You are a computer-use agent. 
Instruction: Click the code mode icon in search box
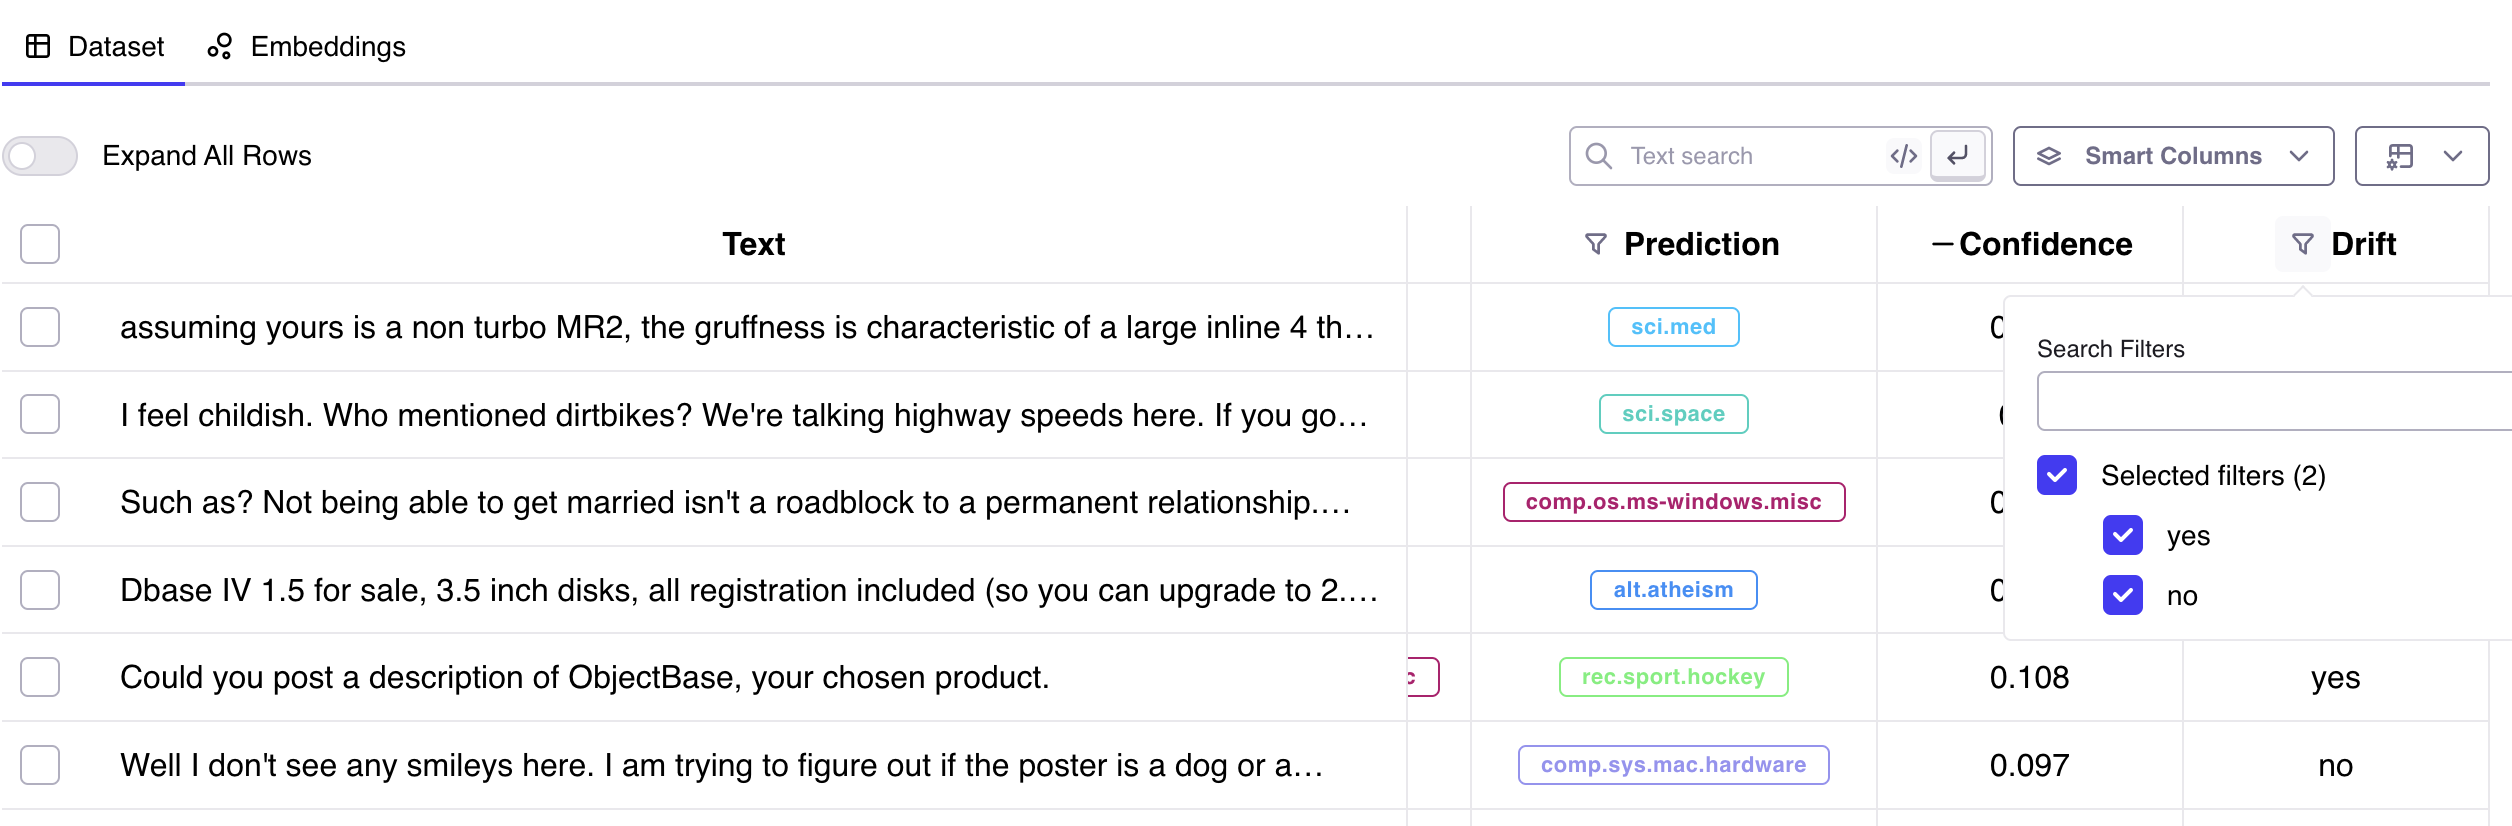pyautogui.click(x=1903, y=156)
